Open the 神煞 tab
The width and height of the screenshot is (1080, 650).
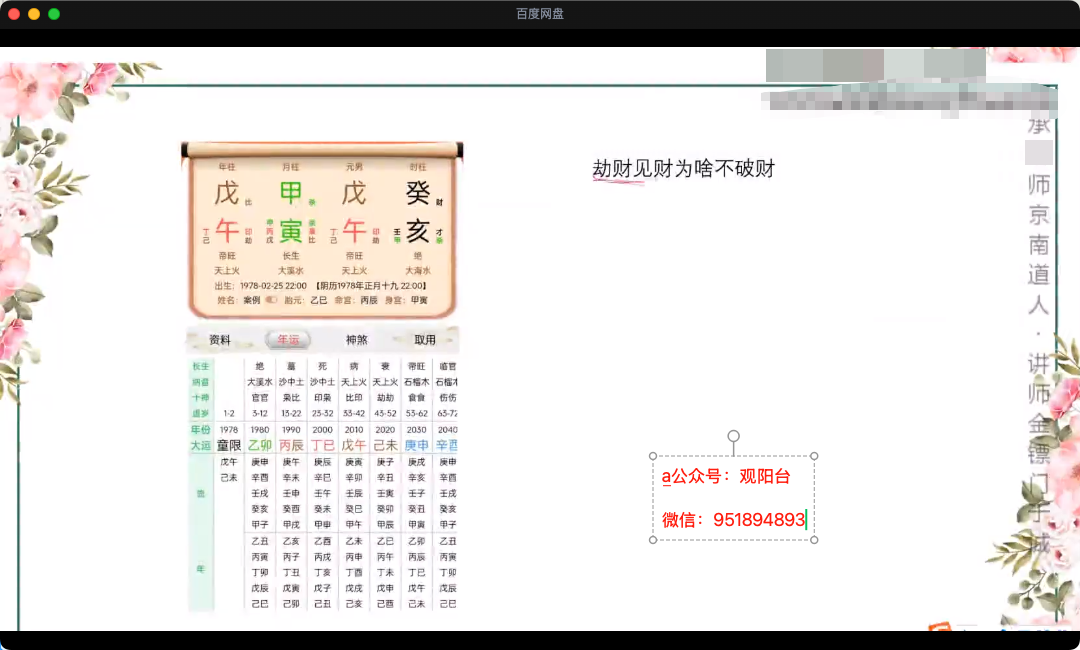pos(357,340)
